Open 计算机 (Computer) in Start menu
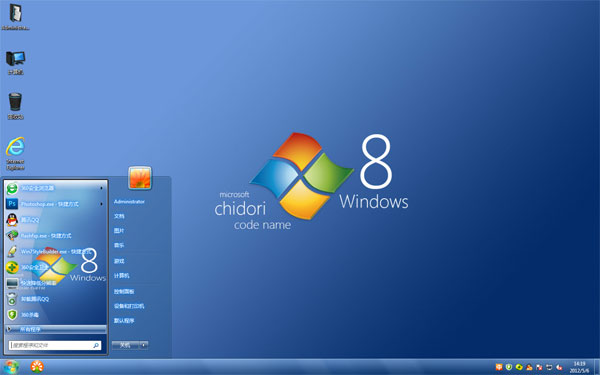Screen dimensions: 600x375 tap(122, 276)
